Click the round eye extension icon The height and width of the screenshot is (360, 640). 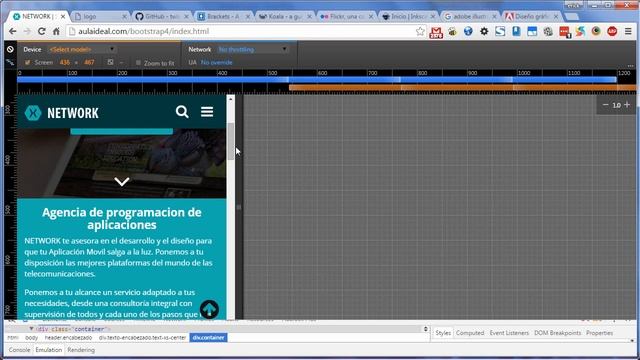point(596,31)
